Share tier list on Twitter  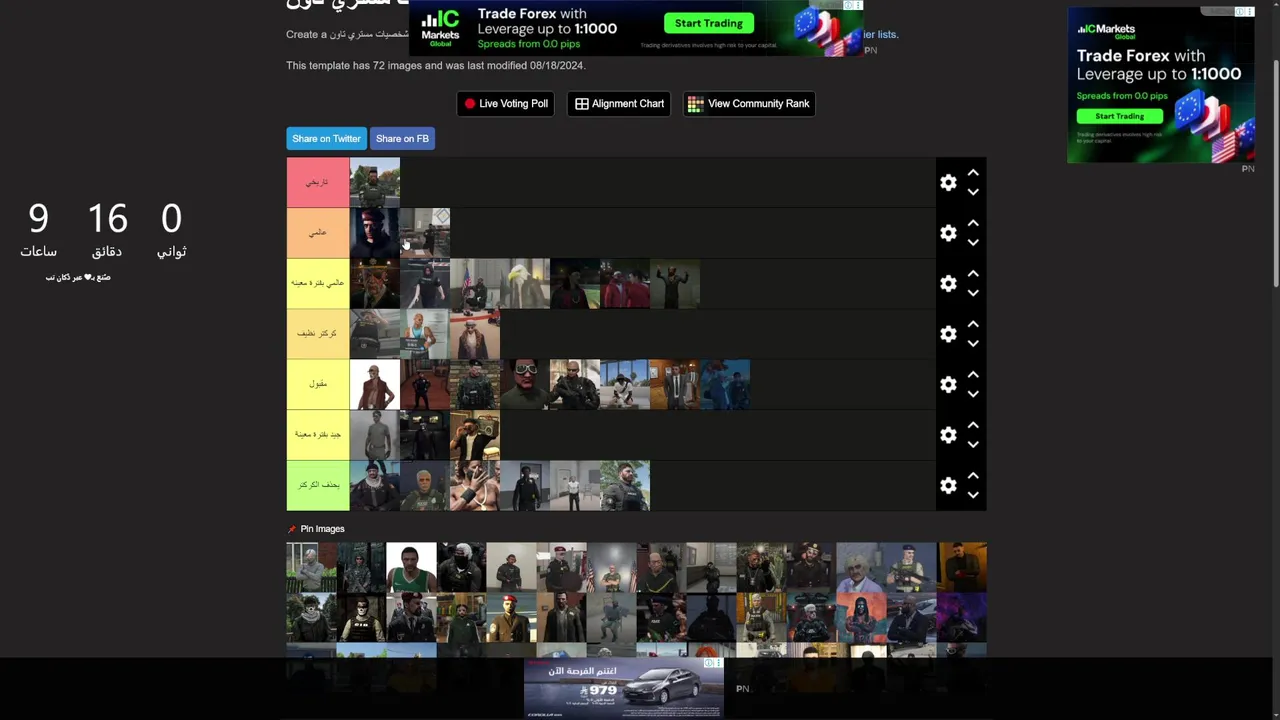coord(326,139)
